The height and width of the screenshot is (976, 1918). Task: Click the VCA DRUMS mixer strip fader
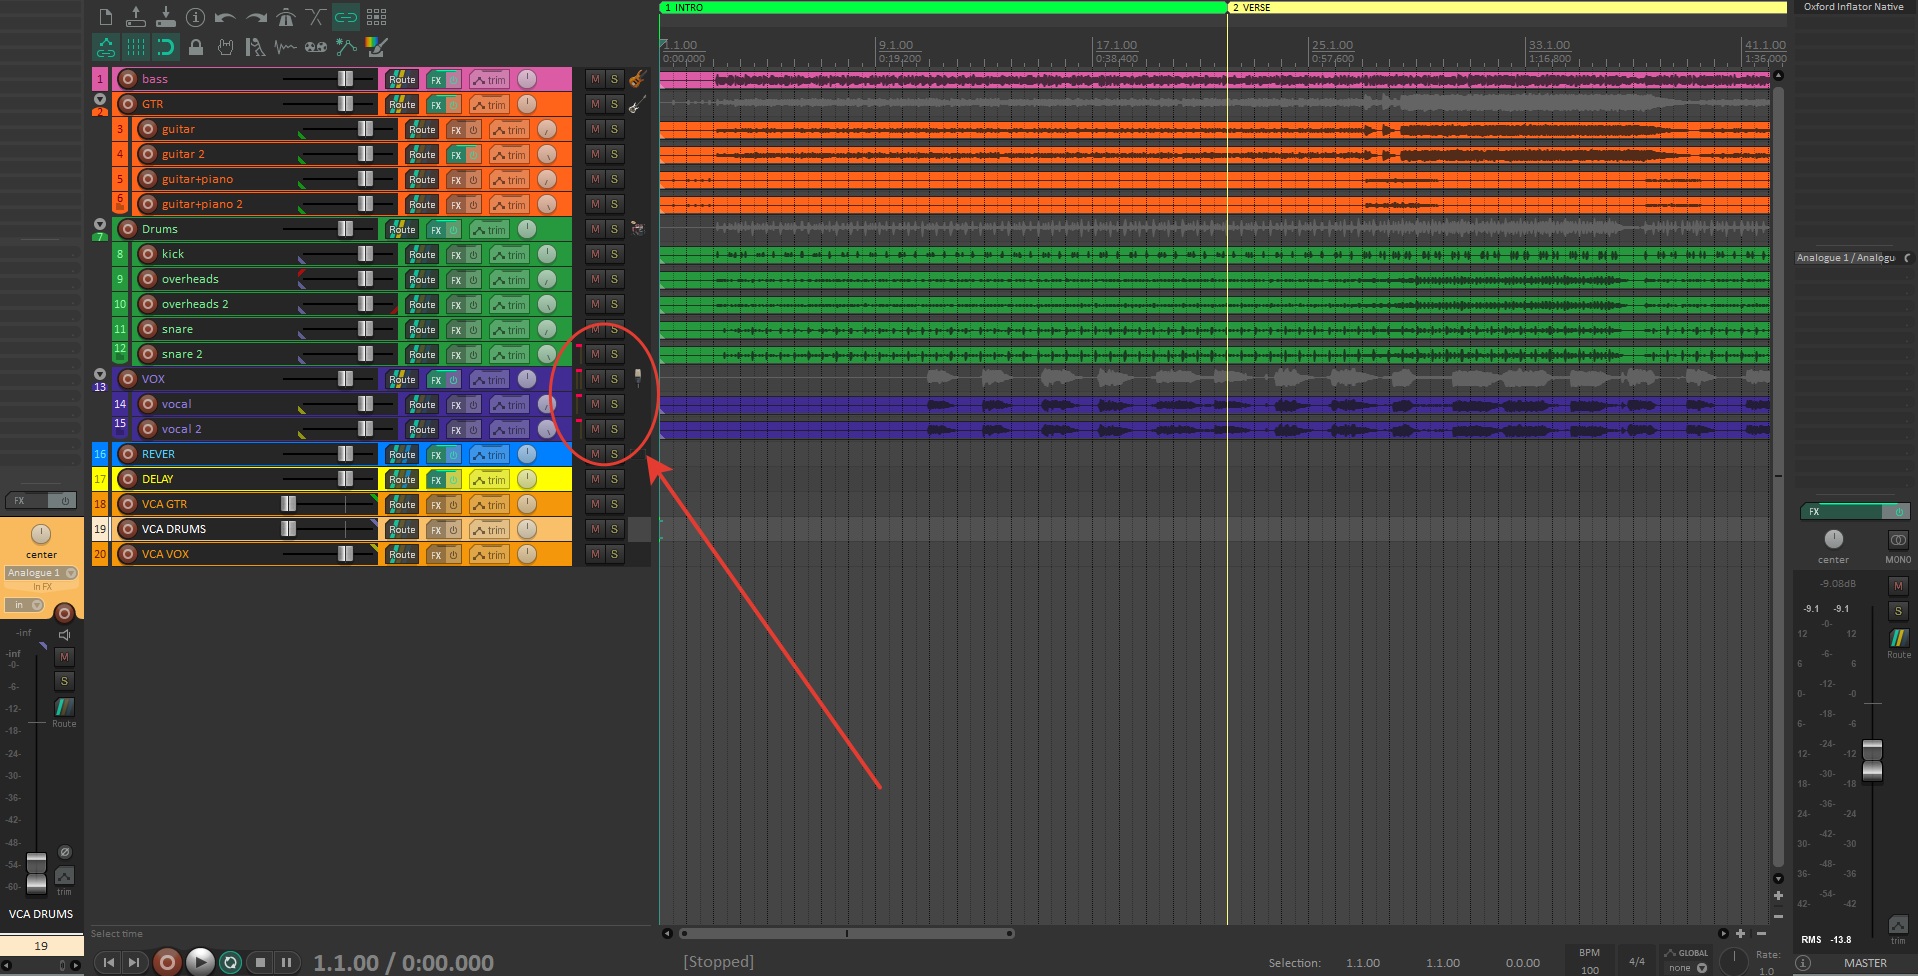click(36, 873)
